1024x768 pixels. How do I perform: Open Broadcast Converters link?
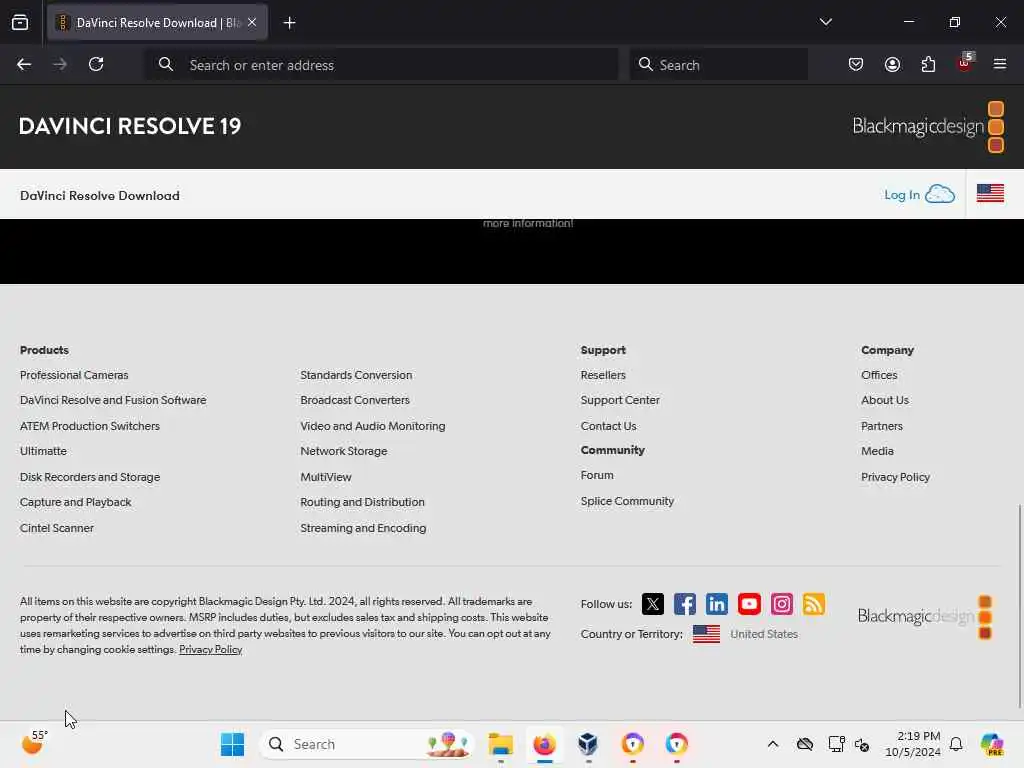355,400
